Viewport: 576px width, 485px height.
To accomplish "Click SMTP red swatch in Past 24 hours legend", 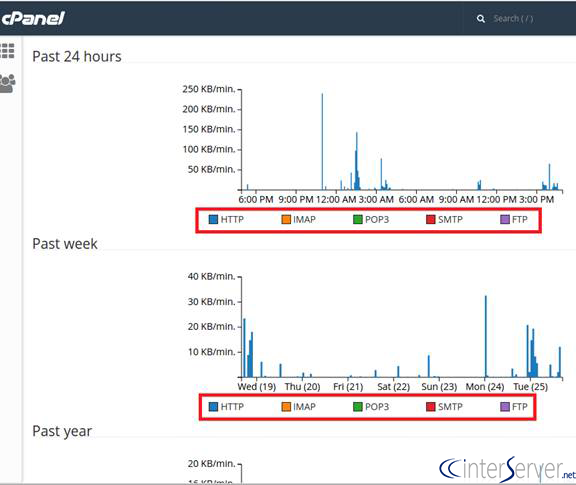I will [431, 219].
